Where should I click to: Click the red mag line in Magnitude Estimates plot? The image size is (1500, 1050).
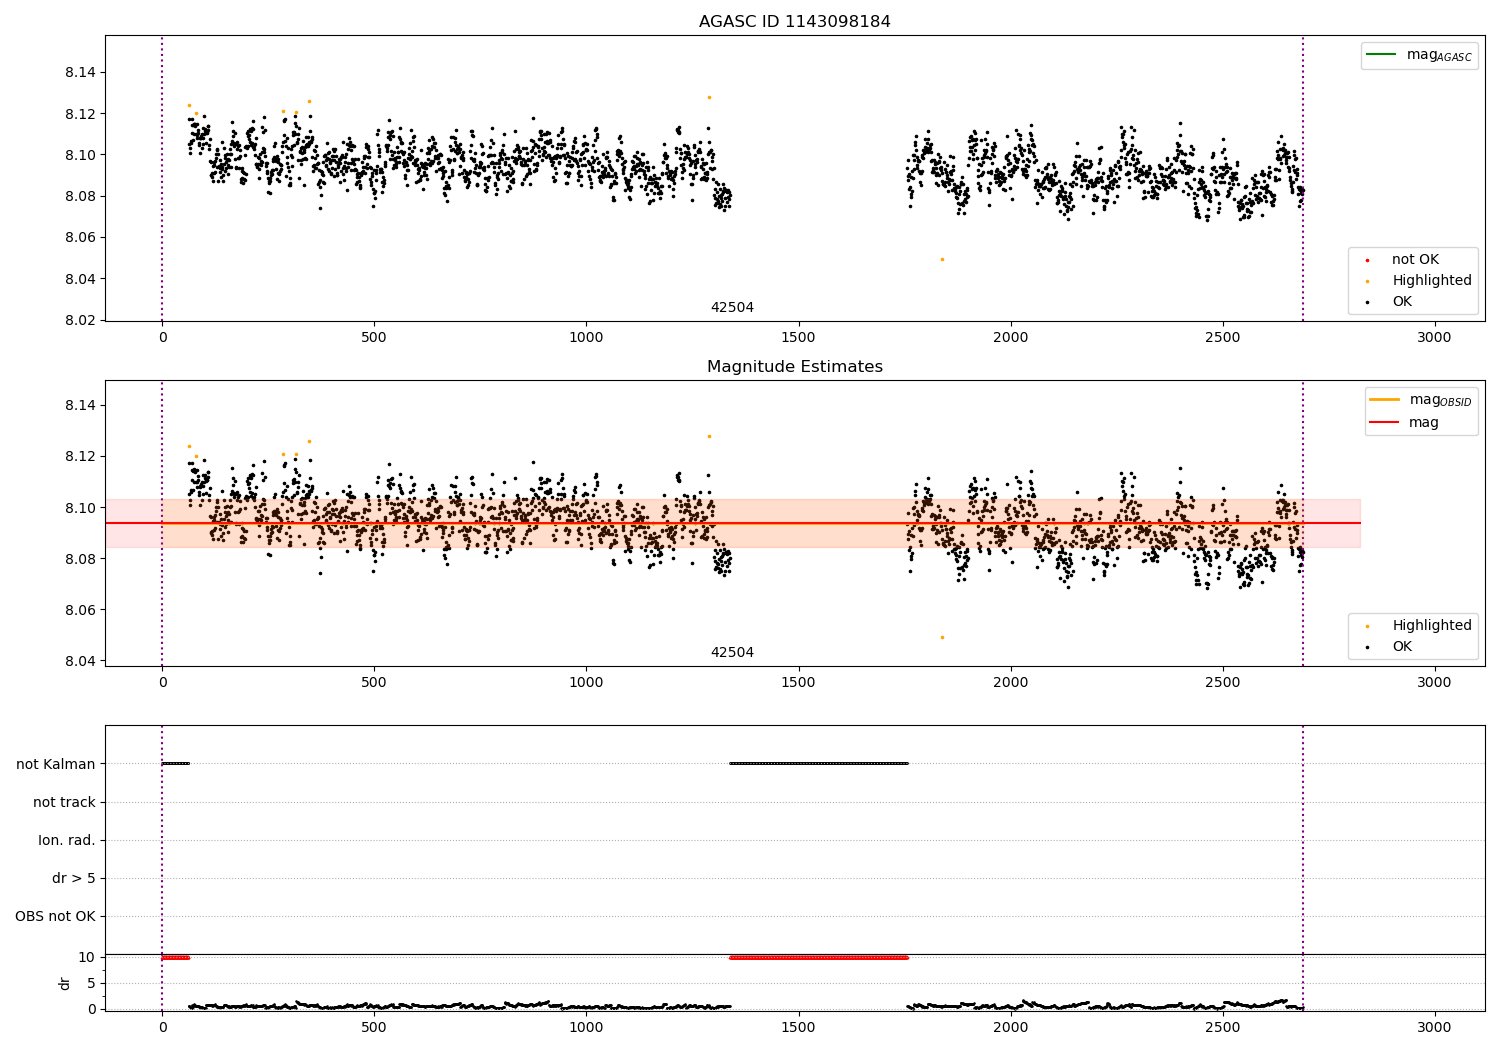[x=732, y=523]
